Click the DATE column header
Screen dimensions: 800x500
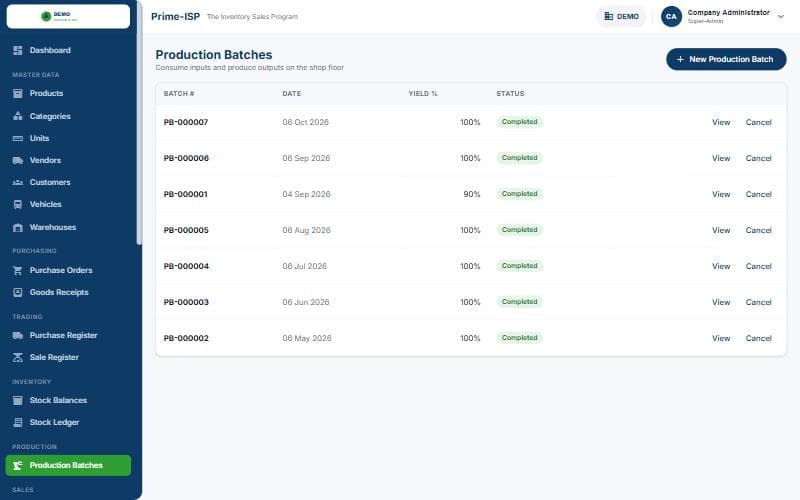tap(291, 93)
